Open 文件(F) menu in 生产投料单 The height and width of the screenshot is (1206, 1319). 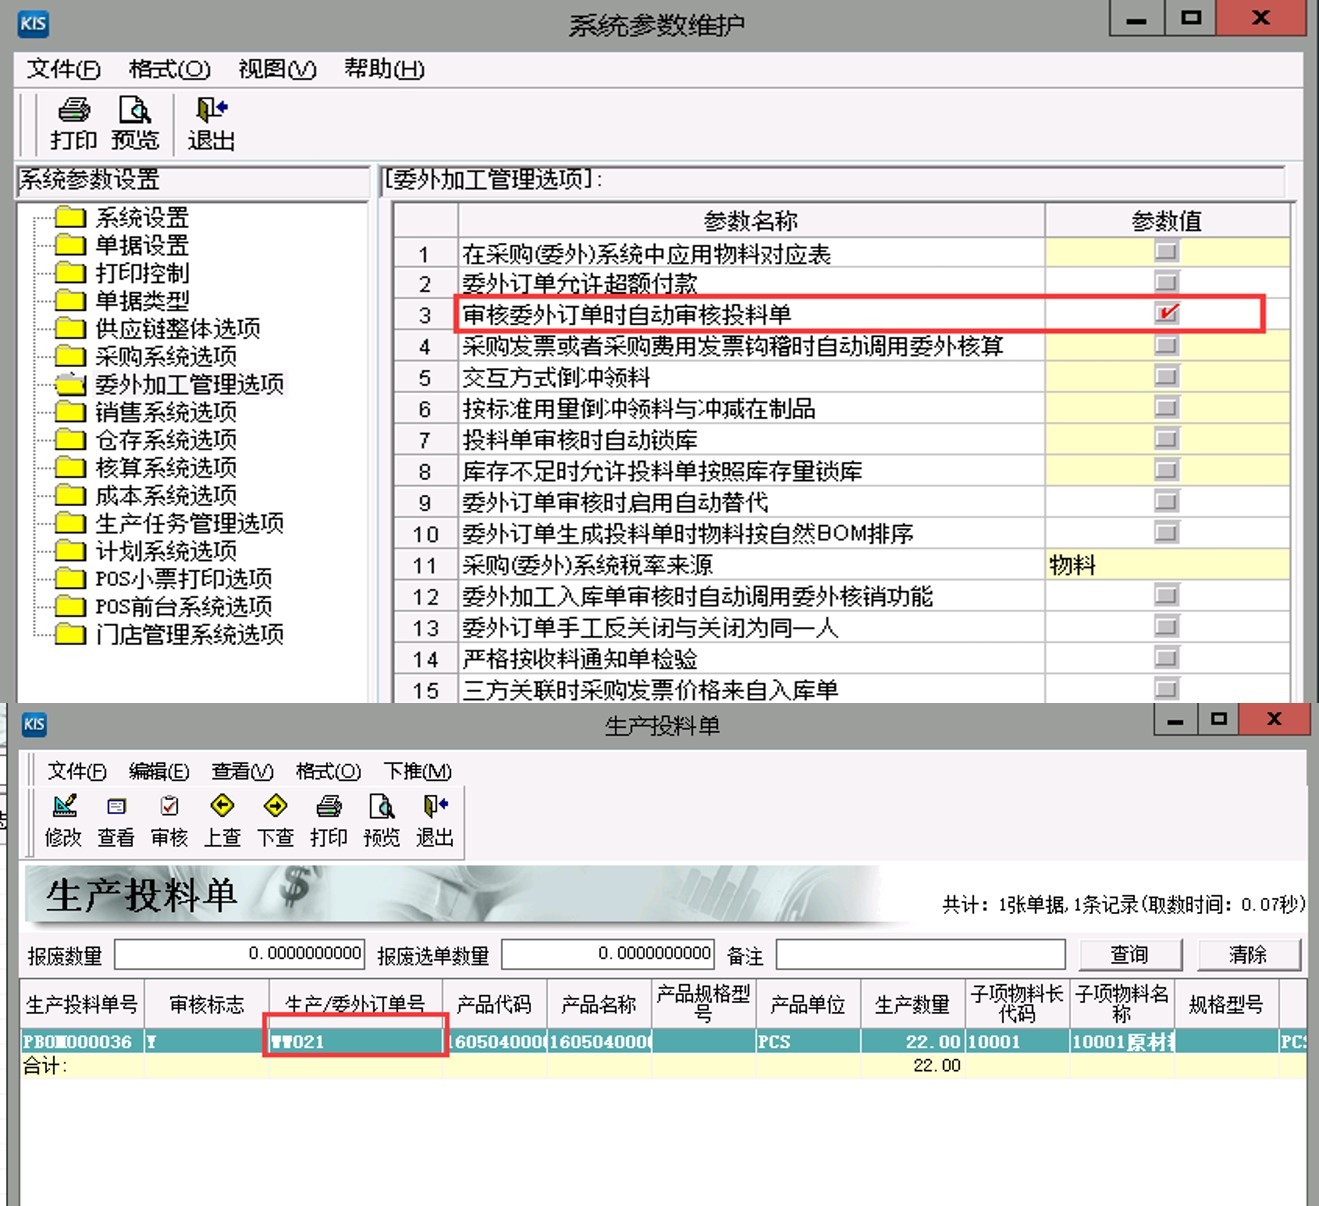pos(76,771)
